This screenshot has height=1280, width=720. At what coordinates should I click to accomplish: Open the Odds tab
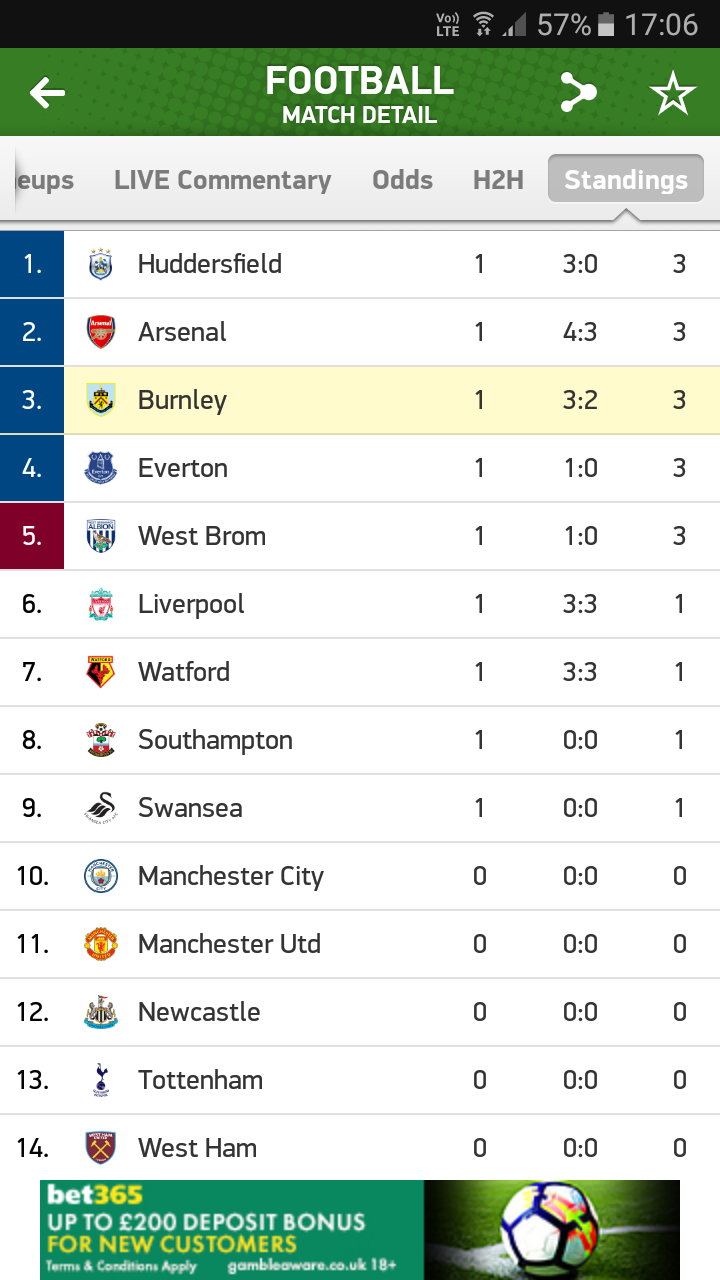[402, 180]
